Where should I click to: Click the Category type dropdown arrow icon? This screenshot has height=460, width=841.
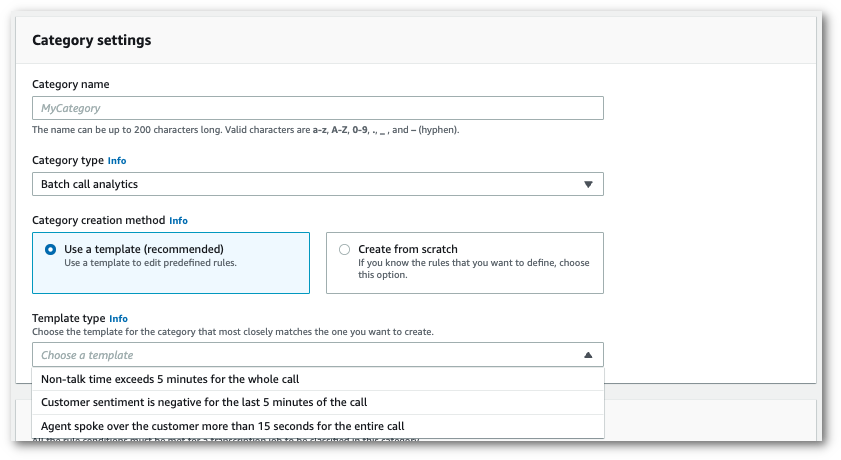588,184
